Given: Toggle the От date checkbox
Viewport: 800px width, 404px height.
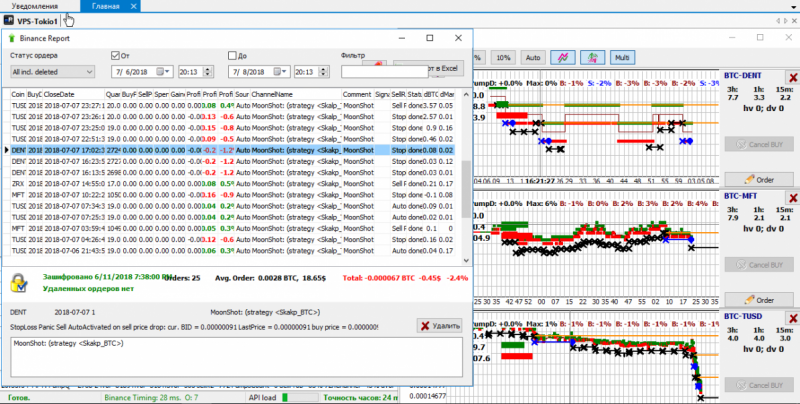Looking at the screenshot, I should pyautogui.click(x=114, y=56).
